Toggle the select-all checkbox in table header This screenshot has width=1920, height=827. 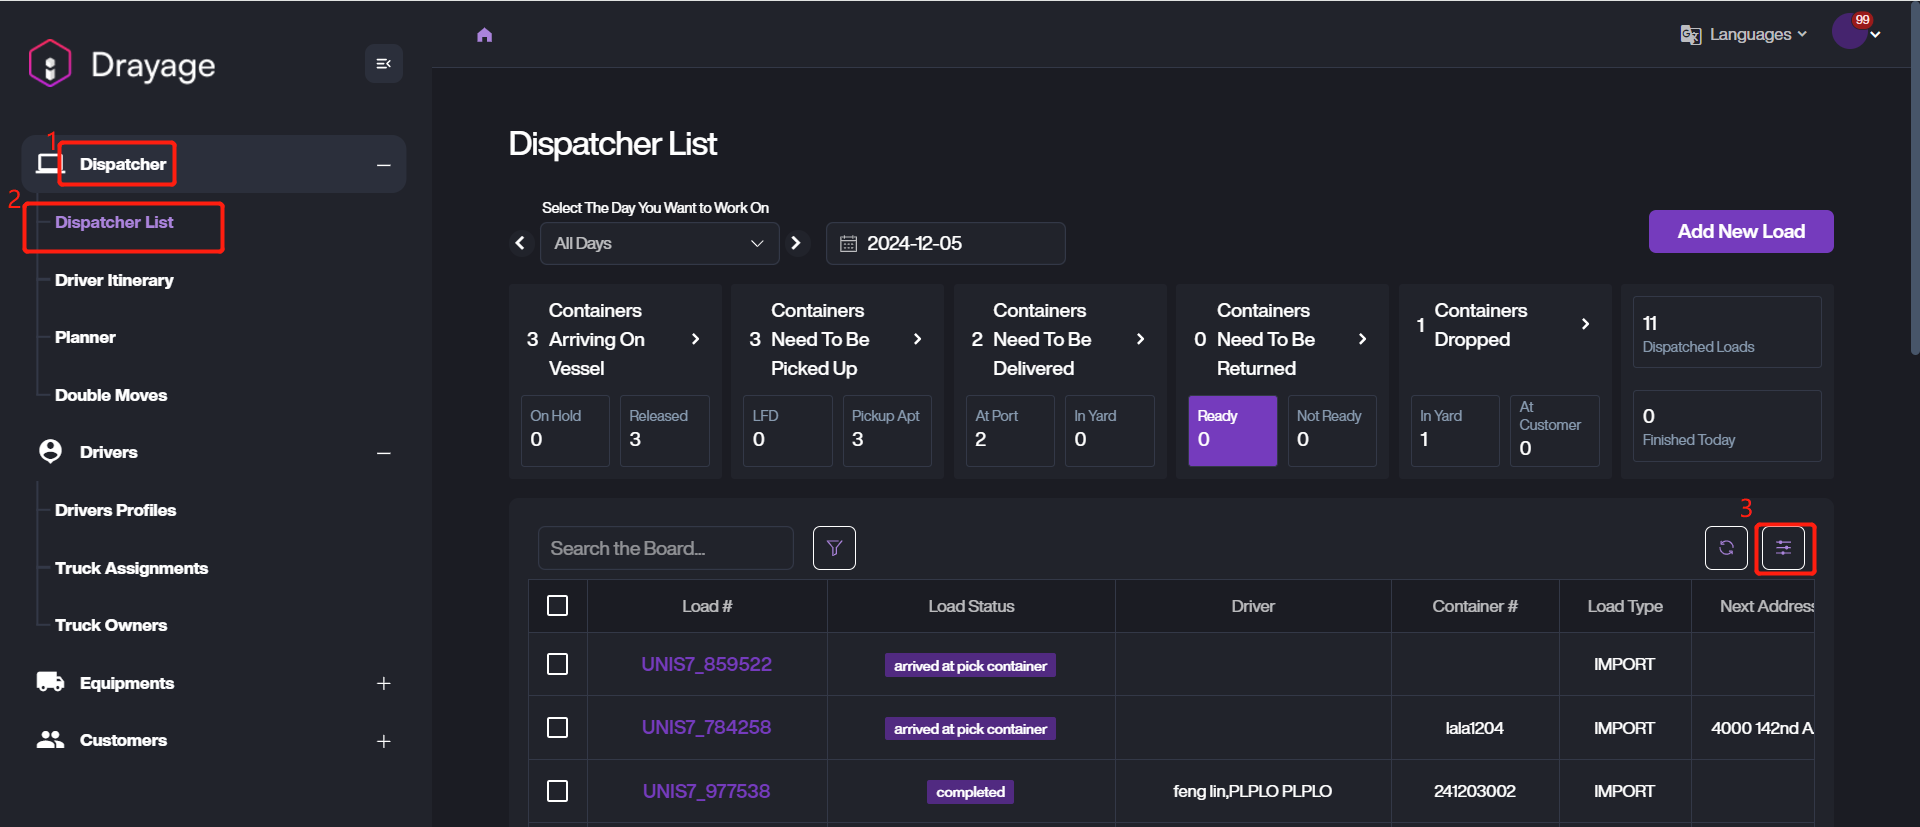click(558, 606)
